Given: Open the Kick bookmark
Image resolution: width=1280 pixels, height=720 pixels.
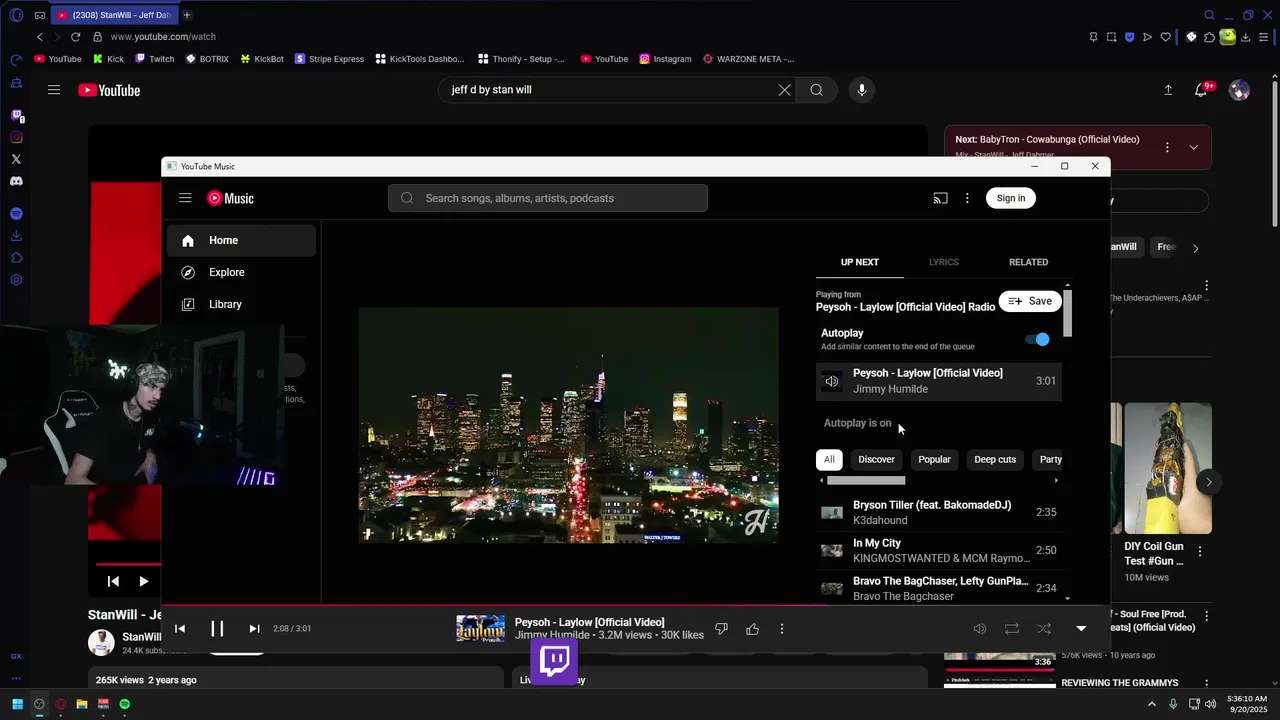Looking at the screenshot, I should (x=108, y=59).
